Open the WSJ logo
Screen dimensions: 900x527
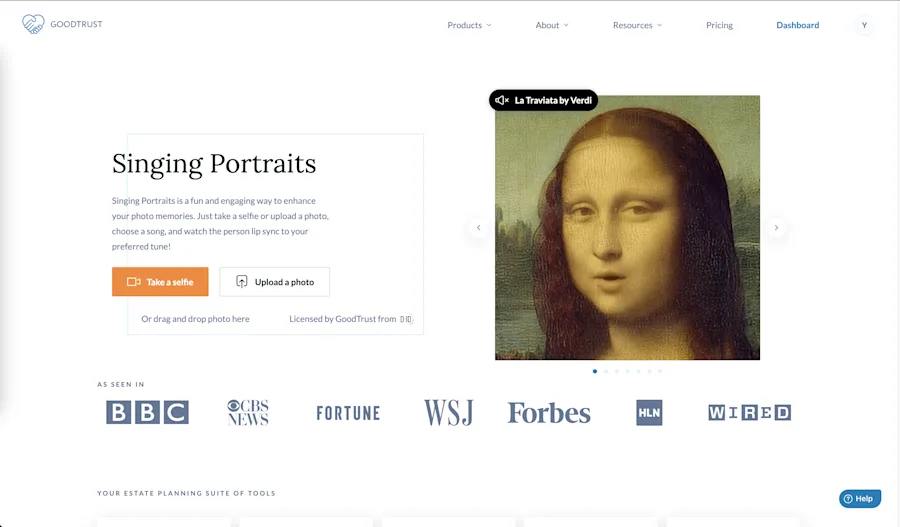449,412
